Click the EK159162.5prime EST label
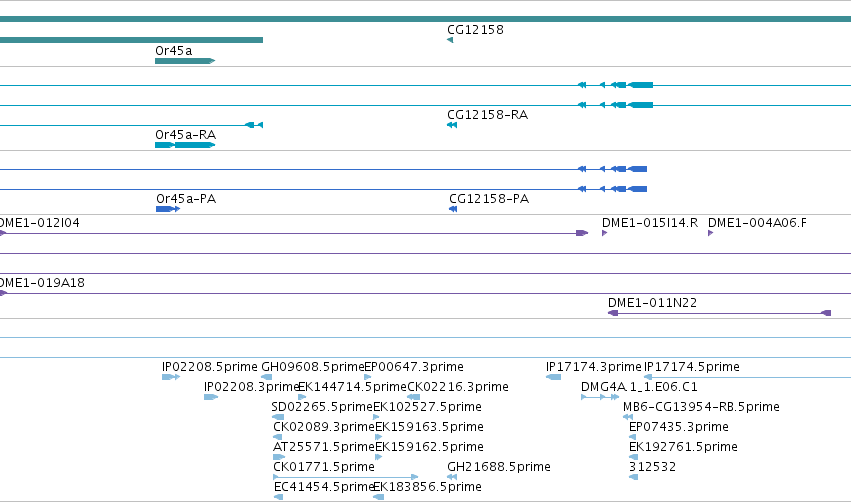851x502 pixels. point(429,447)
